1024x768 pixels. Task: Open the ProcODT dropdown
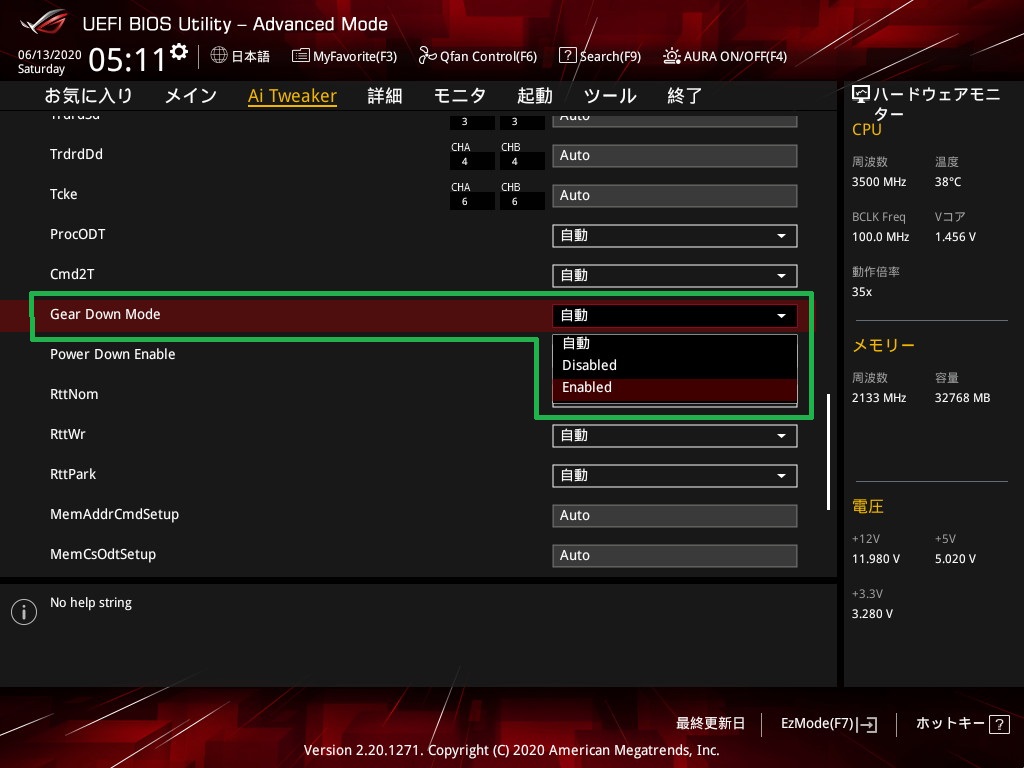(675, 236)
